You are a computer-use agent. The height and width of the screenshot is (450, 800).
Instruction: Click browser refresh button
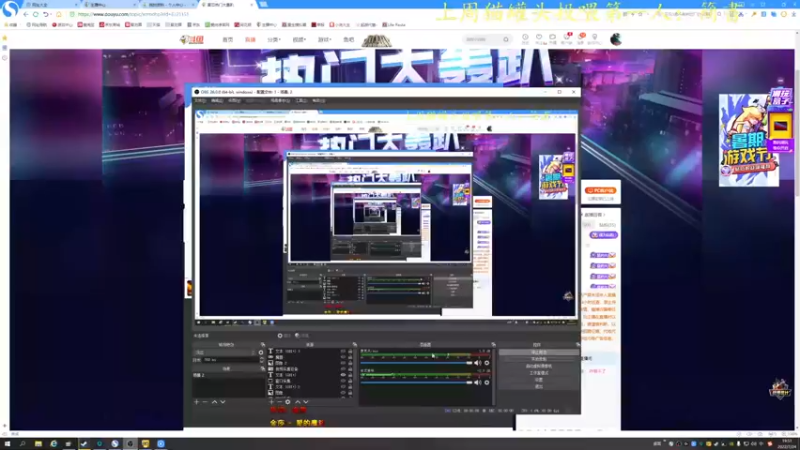pyautogui.click(x=36, y=14)
